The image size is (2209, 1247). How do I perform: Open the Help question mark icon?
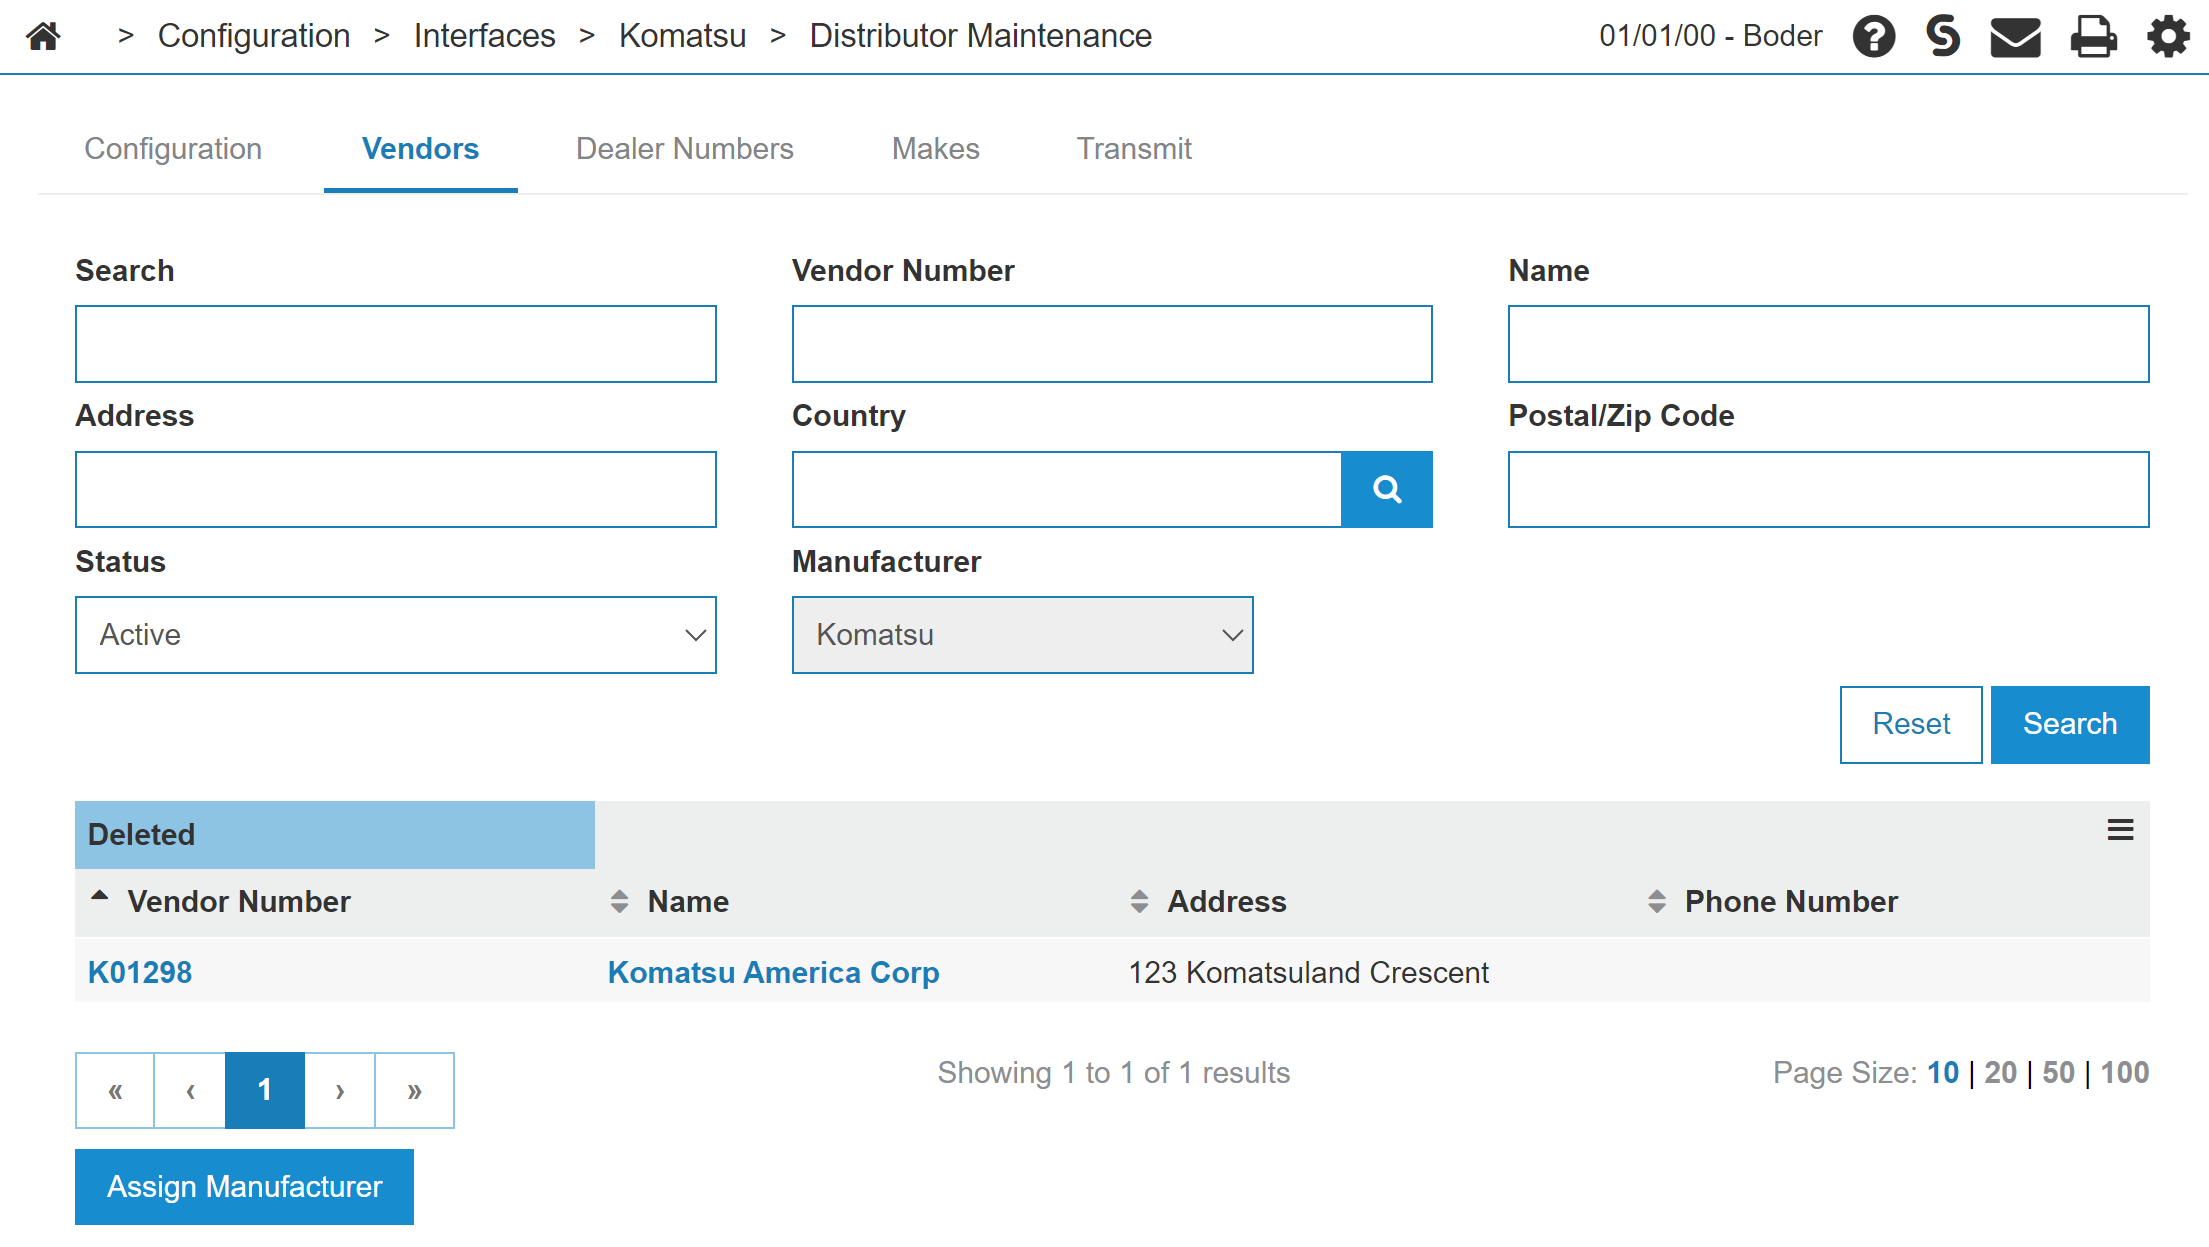[1873, 37]
